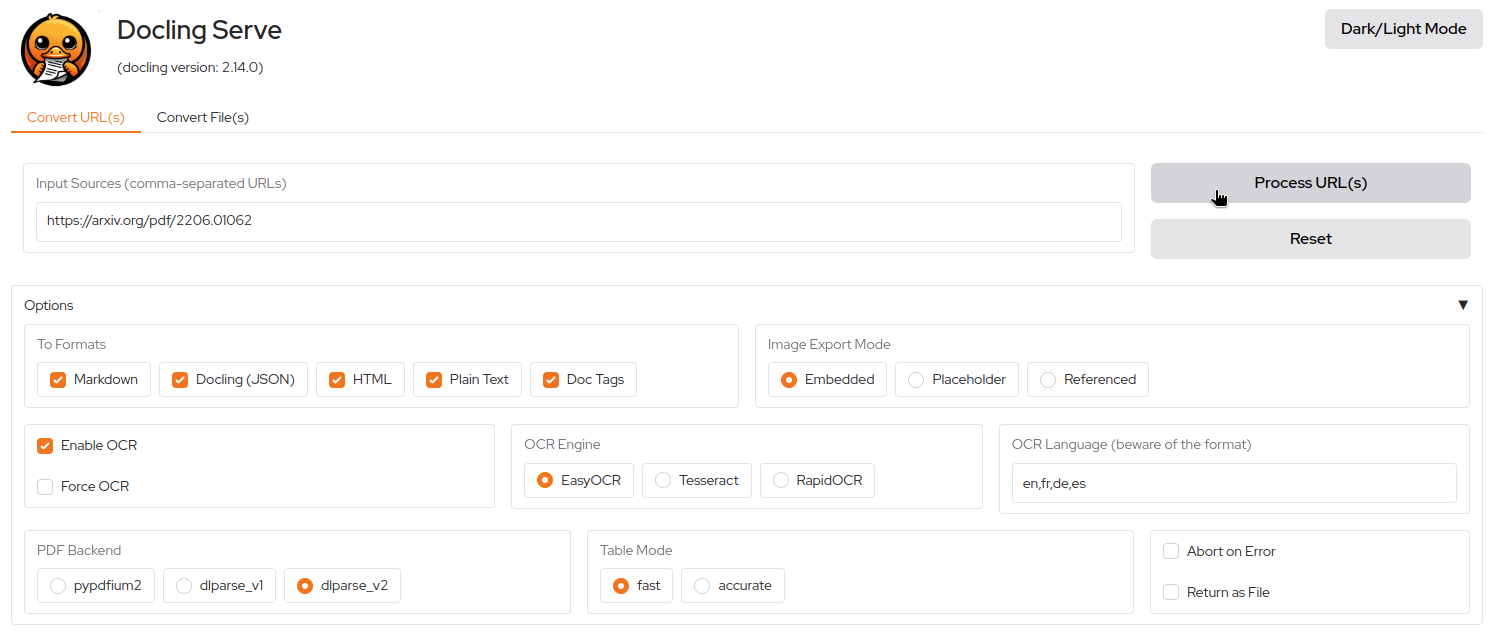Switch to the Convert File(s) tab

(202, 117)
